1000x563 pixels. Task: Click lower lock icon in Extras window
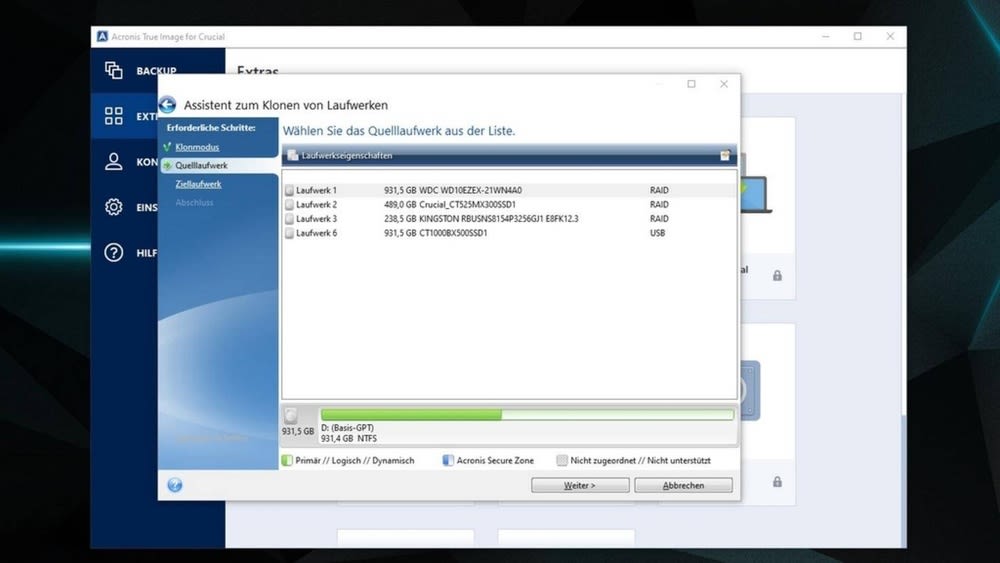tap(777, 482)
